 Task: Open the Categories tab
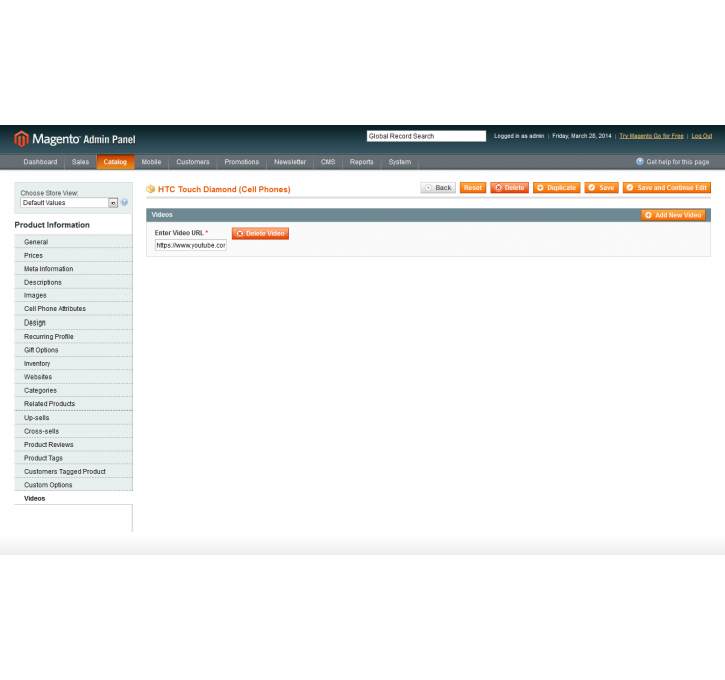click(74, 390)
